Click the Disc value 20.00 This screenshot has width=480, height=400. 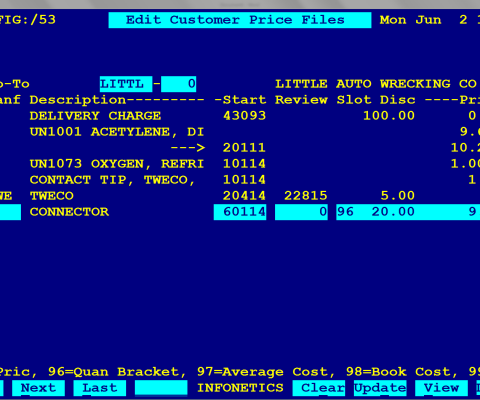point(393,212)
